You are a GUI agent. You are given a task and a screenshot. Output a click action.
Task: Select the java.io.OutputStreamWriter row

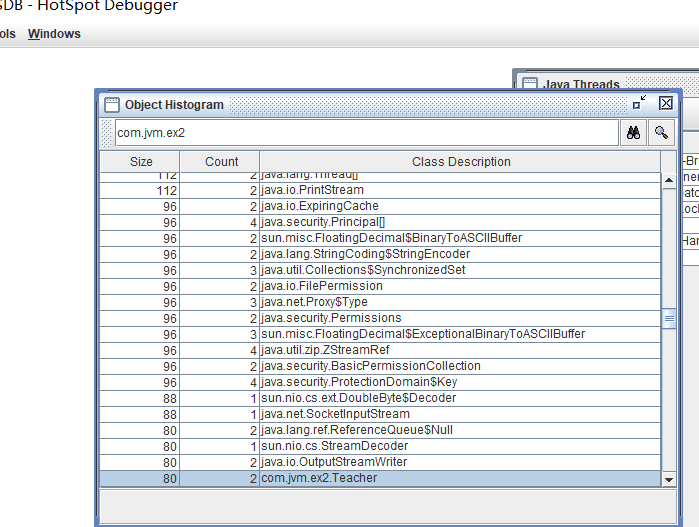click(x=380, y=463)
